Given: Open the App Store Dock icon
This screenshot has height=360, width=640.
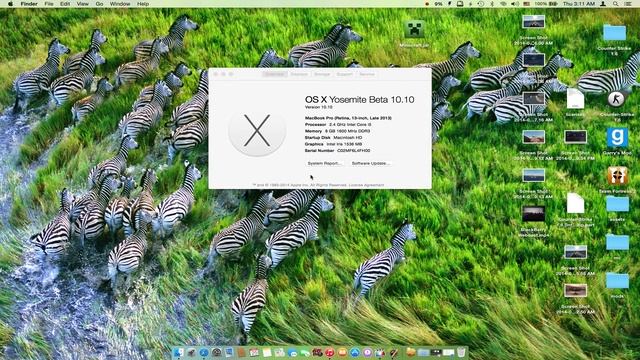Looking at the screenshot, I should (x=355, y=352).
